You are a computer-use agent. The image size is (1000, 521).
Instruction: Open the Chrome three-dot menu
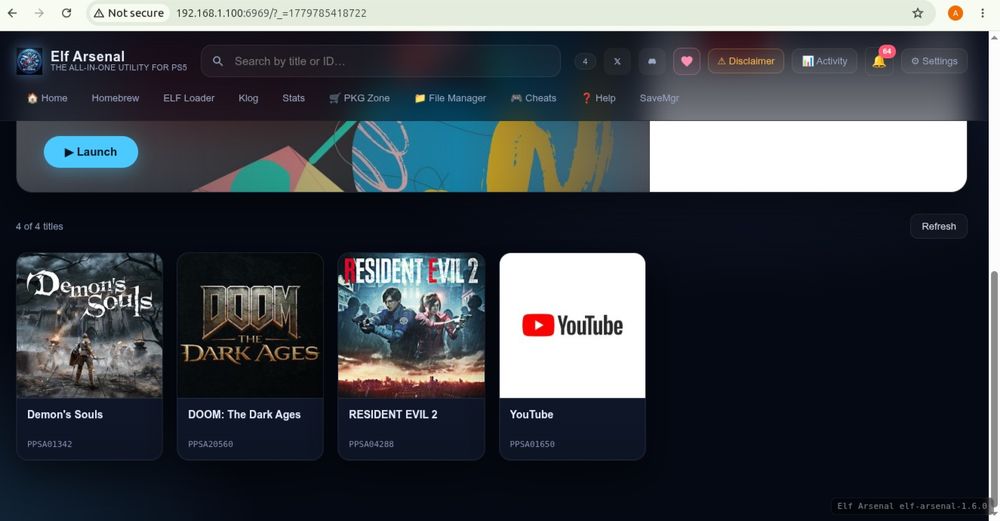pyautogui.click(x=982, y=13)
